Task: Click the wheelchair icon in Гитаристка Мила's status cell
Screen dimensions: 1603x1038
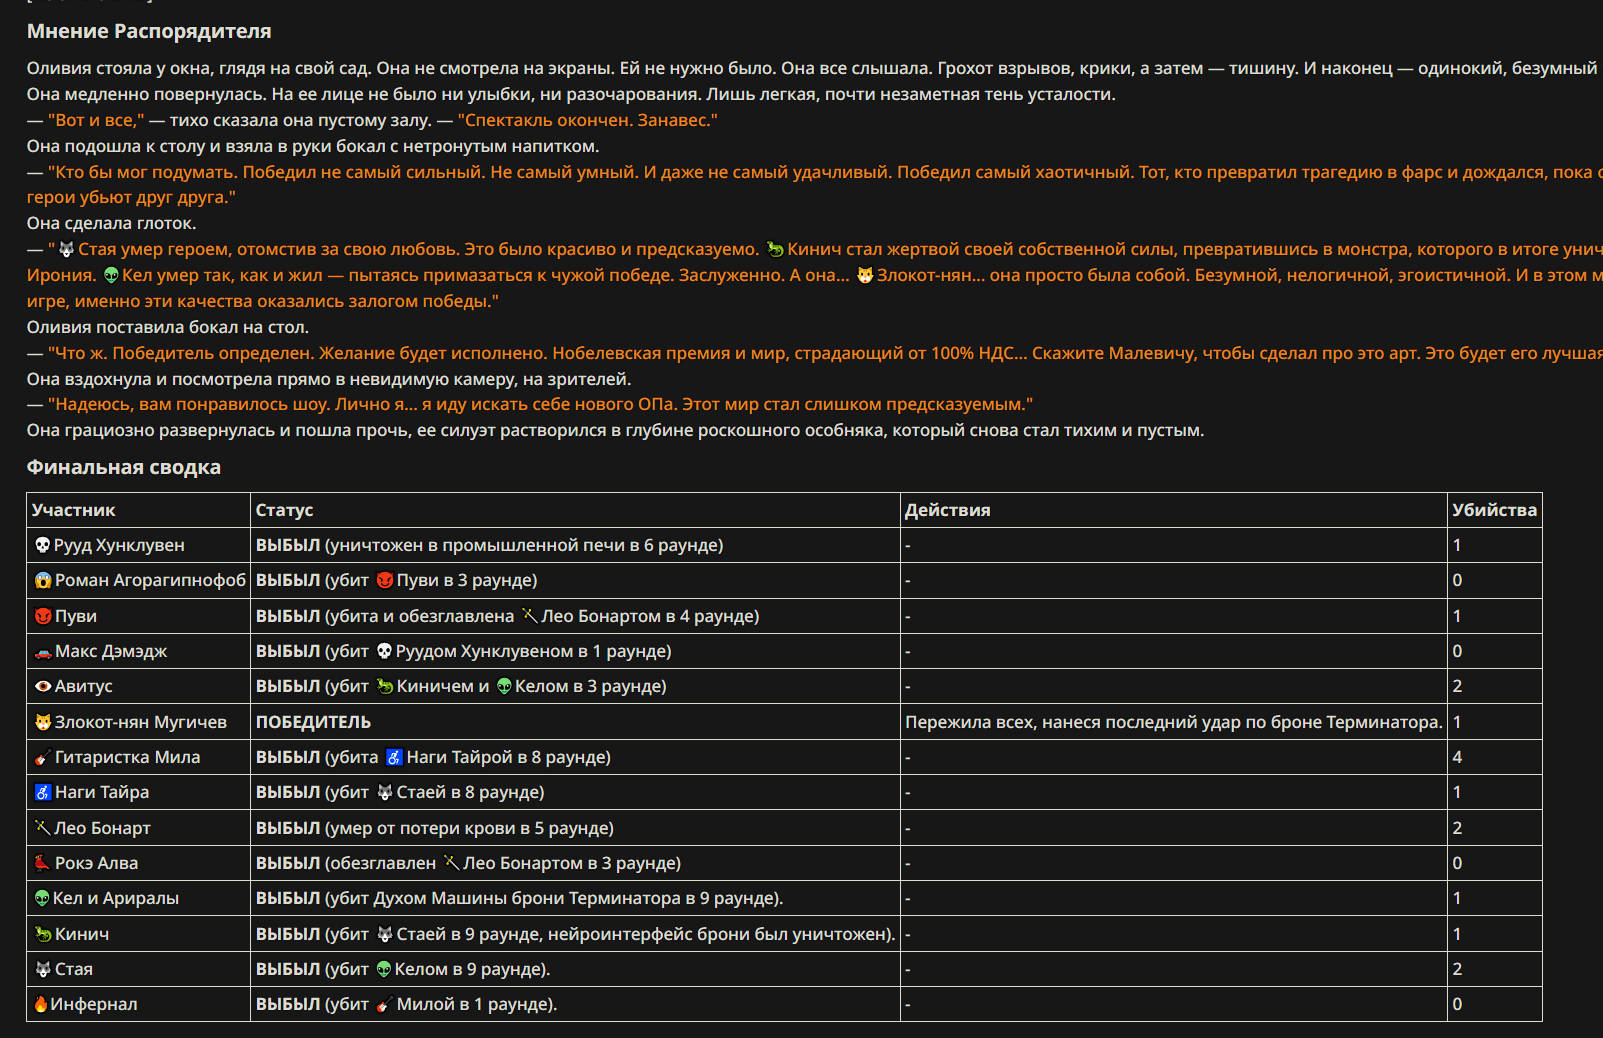Action: pos(394,757)
